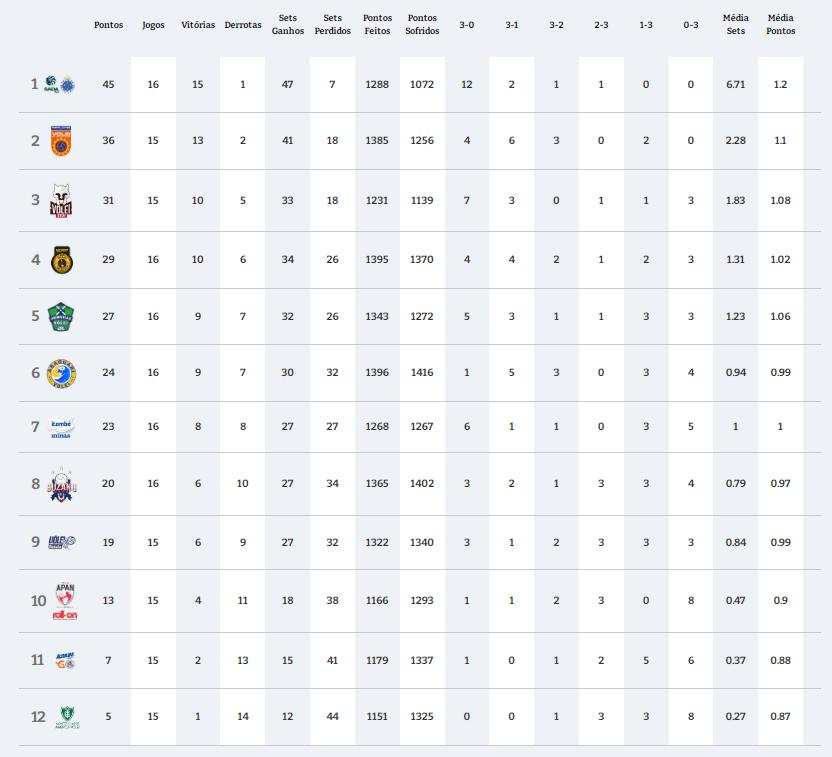Screen dimensions: 832x757
Task: Click the APAN roll-on logo in rank 10
Action: coord(65,601)
